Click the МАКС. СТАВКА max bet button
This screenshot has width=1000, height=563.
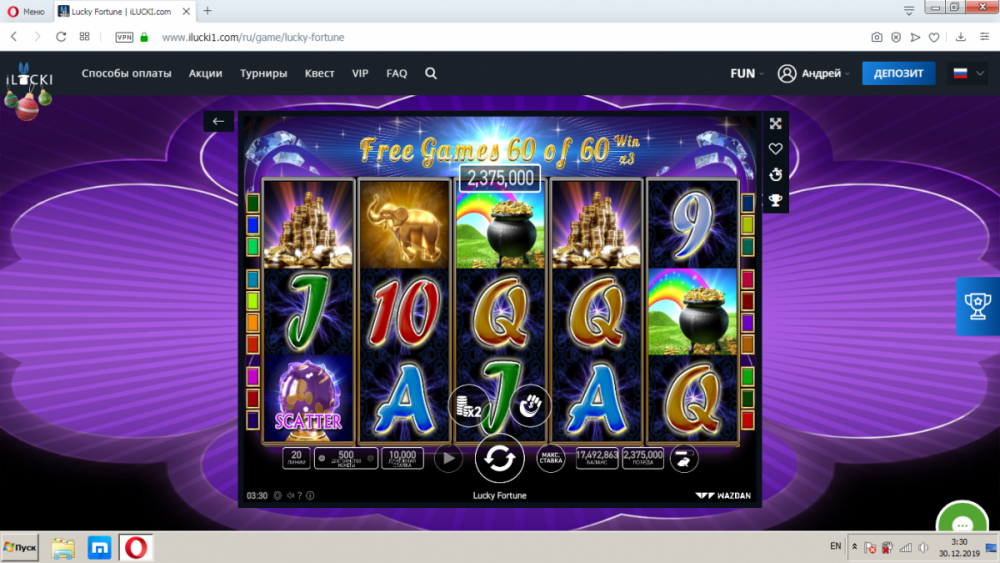tap(550, 458)
